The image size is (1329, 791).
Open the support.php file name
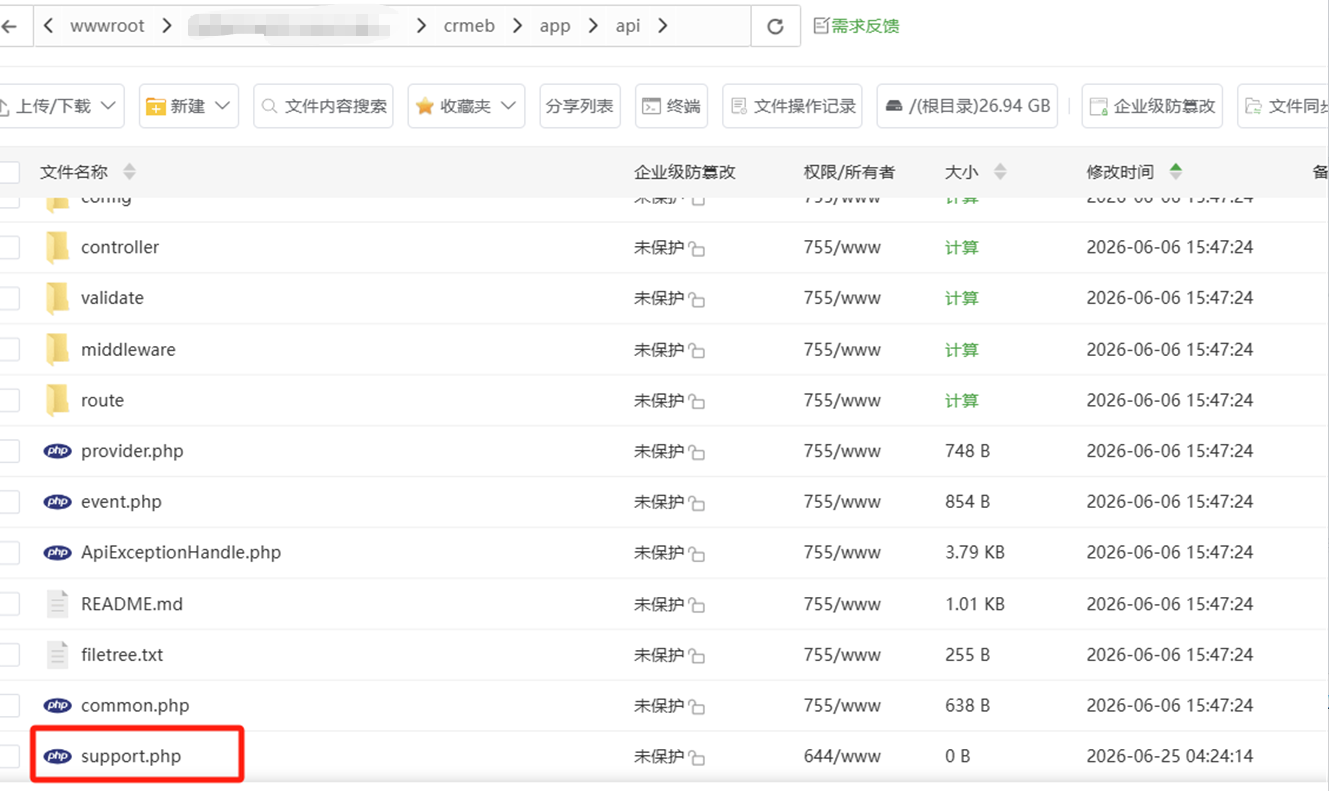tap(131, 756)
